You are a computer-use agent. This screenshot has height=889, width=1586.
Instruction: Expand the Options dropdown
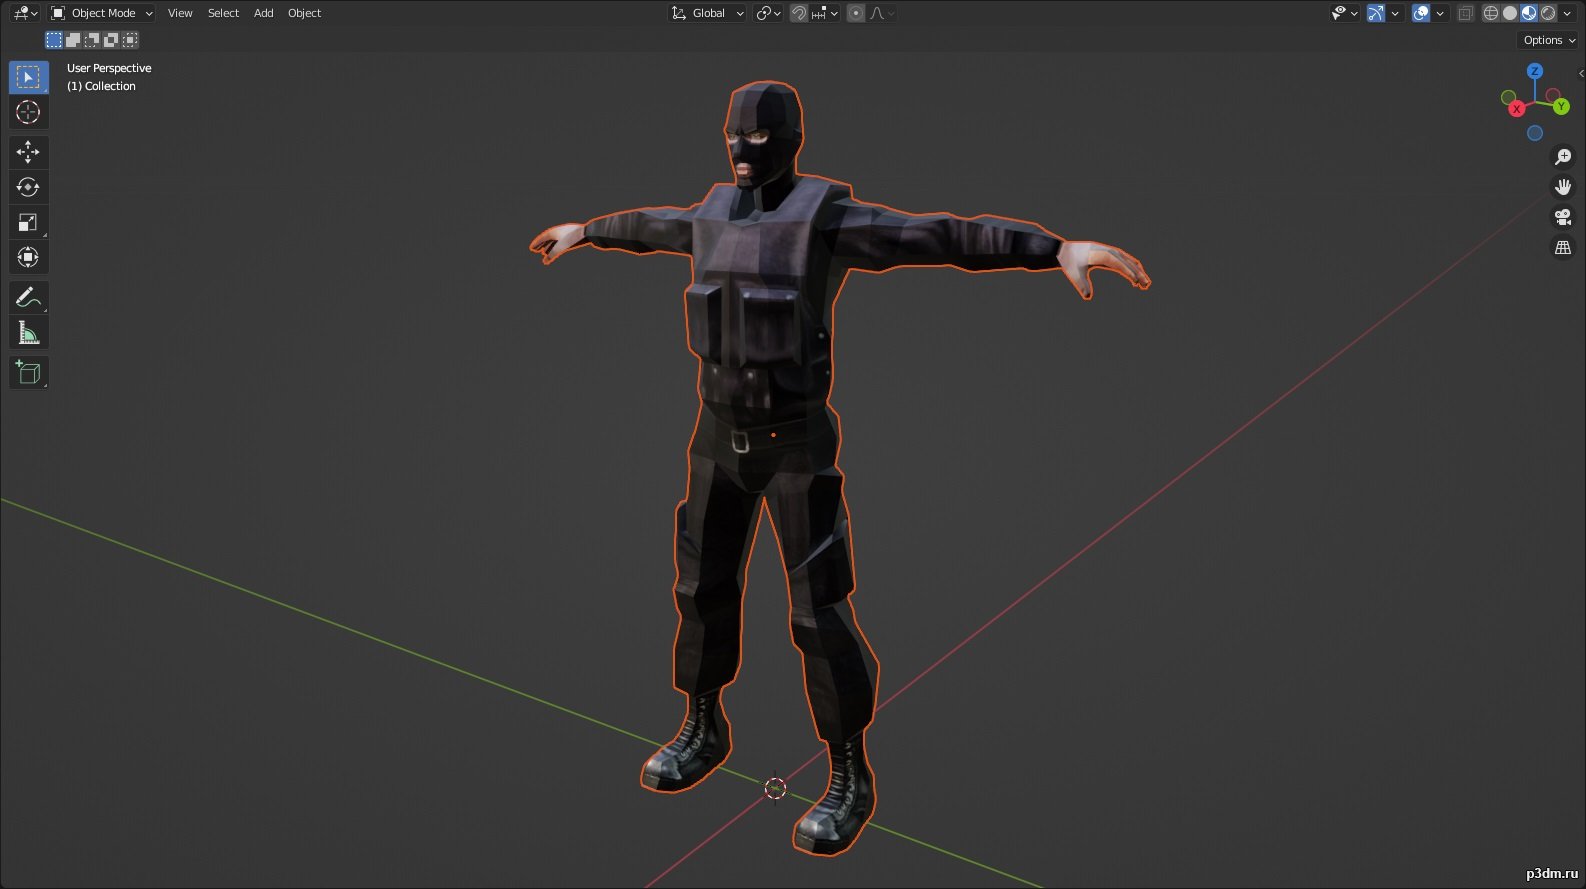coord(1548,40)
